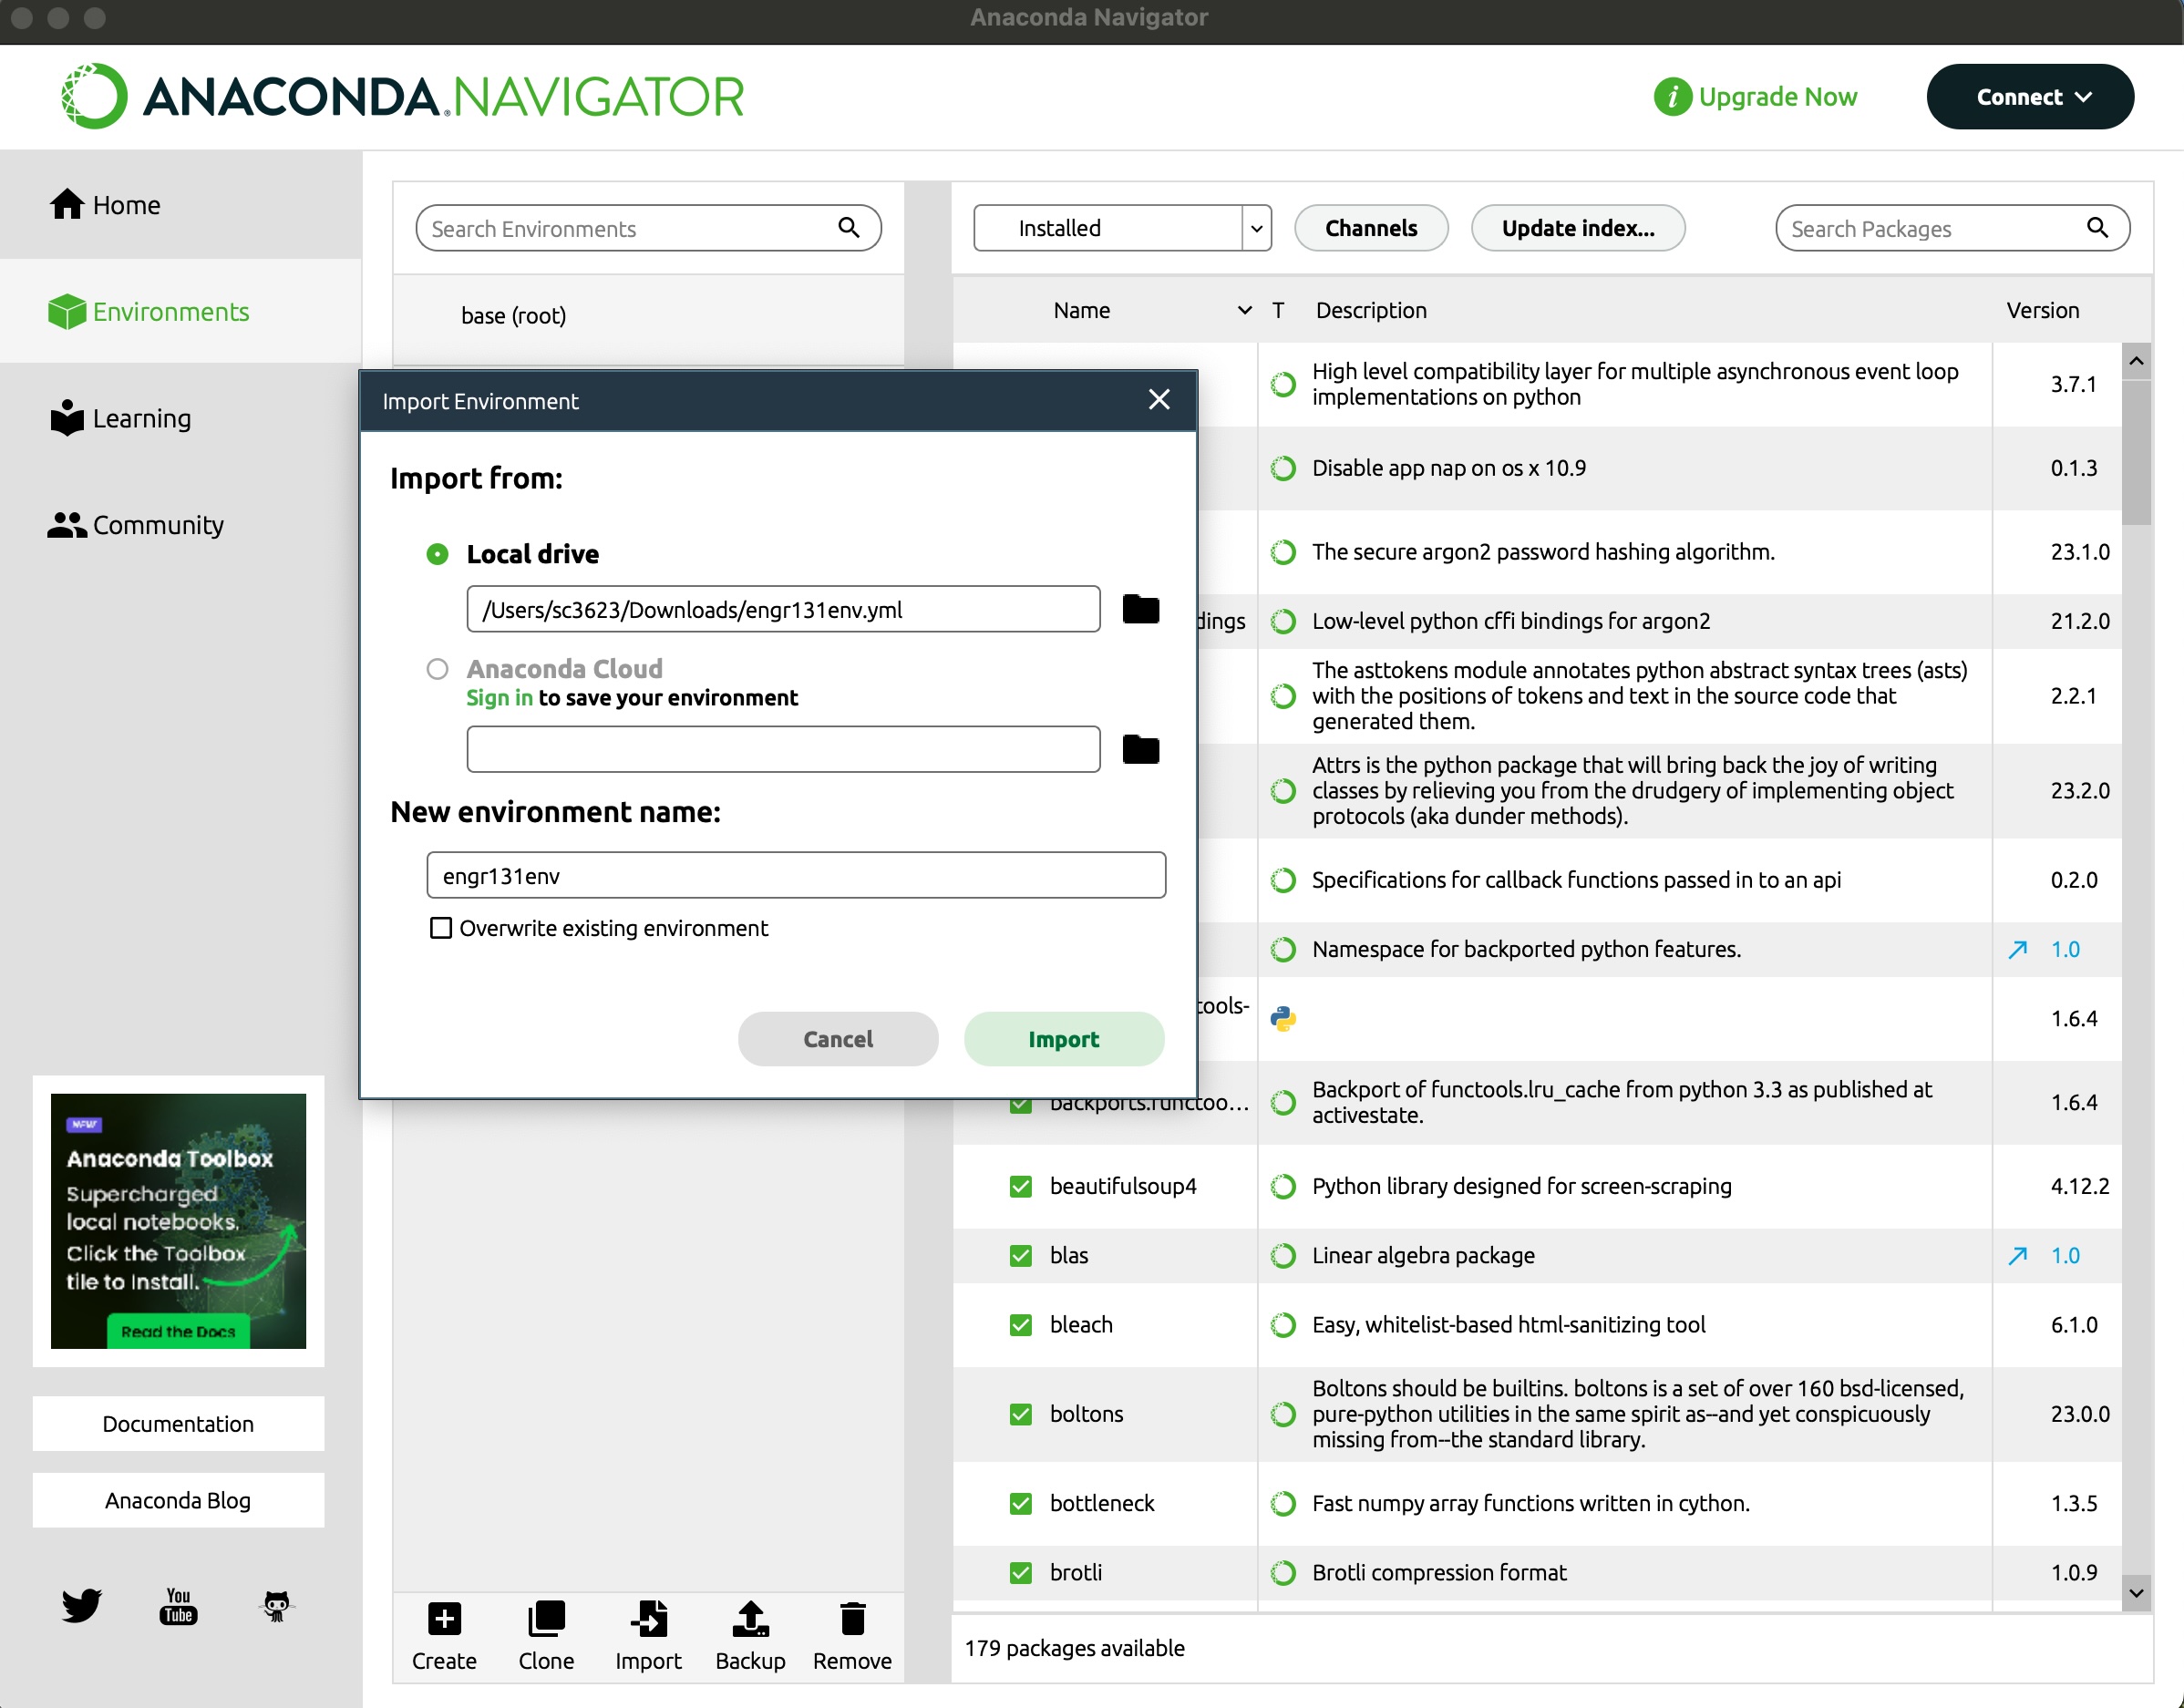The width and height of the screenshot is (2184, 1708).
Task: Open the GitHub octocat icon link
Action: tap(276, 1606)
